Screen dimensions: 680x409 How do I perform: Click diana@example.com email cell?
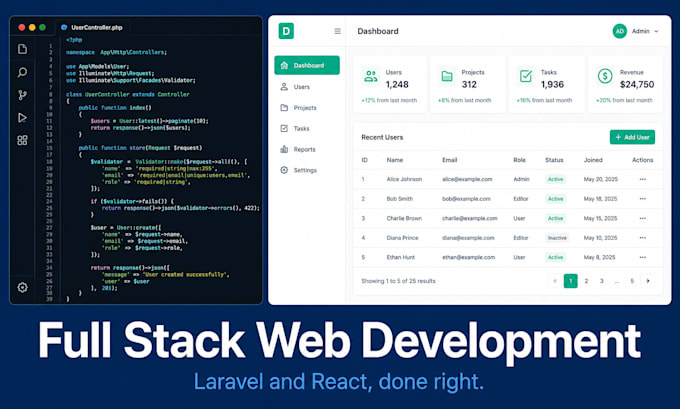tap(468, 238)
